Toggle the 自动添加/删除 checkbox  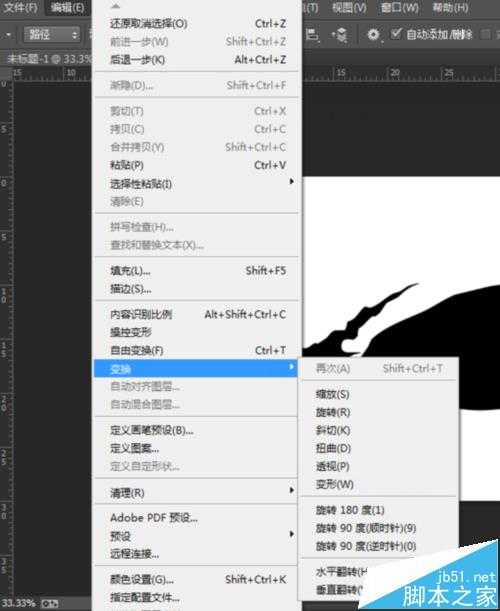396,34
